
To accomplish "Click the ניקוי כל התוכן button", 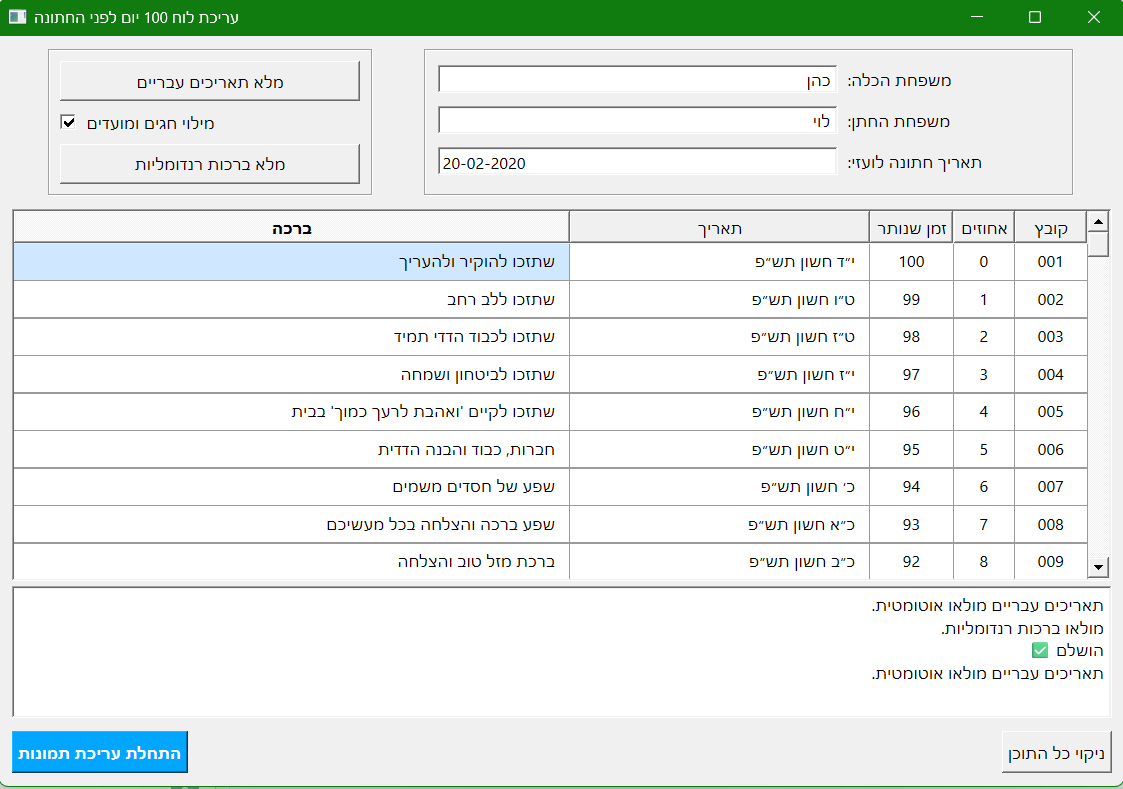I will pyautogui.click(x=1056, y=752).
